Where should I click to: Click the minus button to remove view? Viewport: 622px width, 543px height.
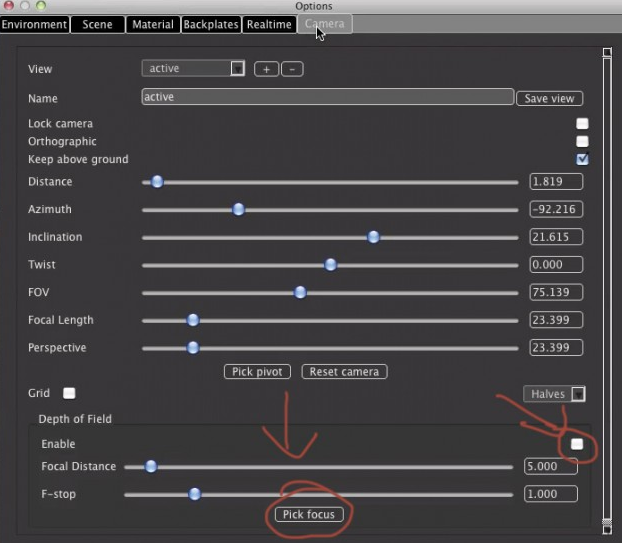pyautogui.click(x=291, y=69)
